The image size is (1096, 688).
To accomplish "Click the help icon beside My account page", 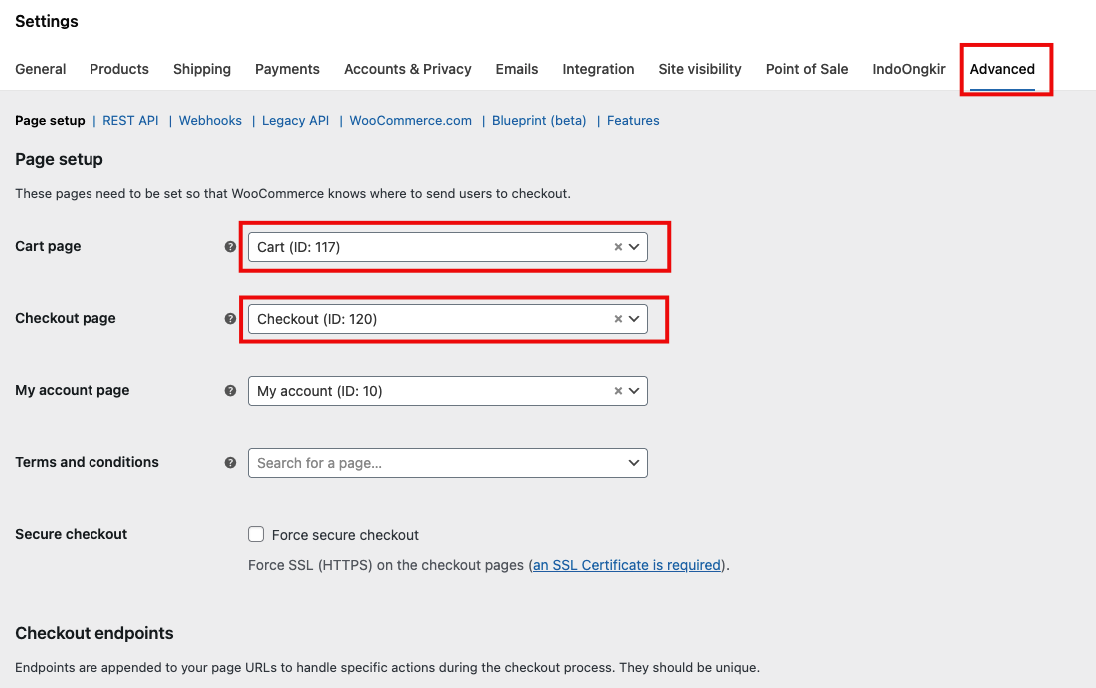I will click(231, 391).
